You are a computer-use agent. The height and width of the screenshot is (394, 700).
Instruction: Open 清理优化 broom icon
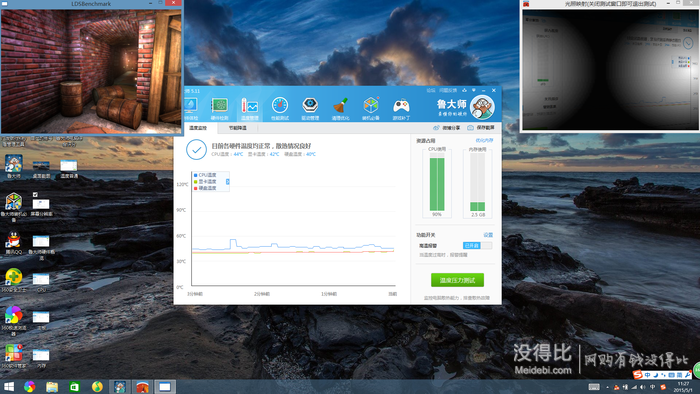340,109
